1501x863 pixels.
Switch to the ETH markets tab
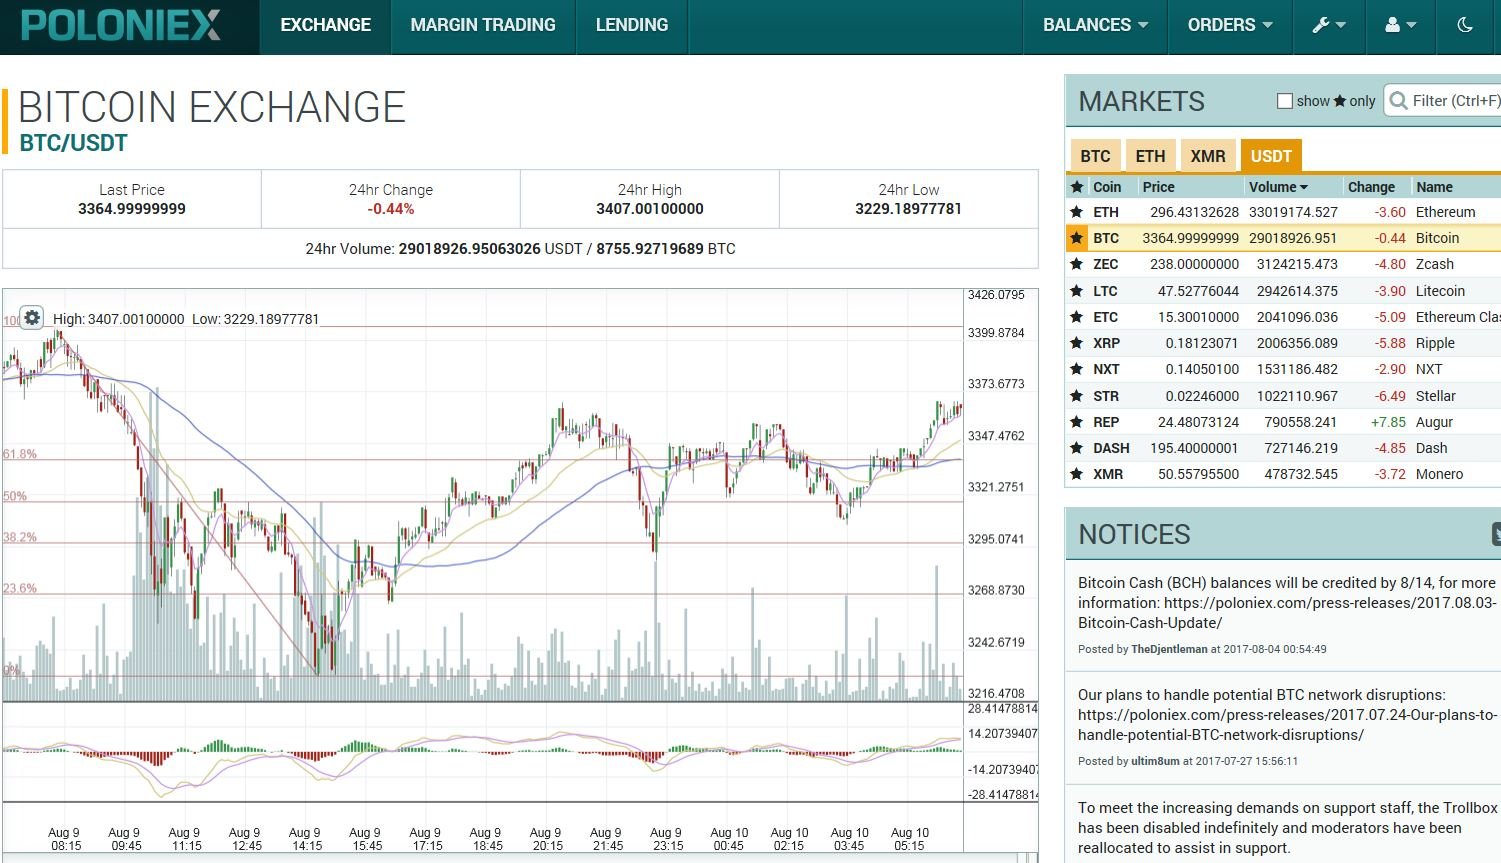tap(1150, 156)
